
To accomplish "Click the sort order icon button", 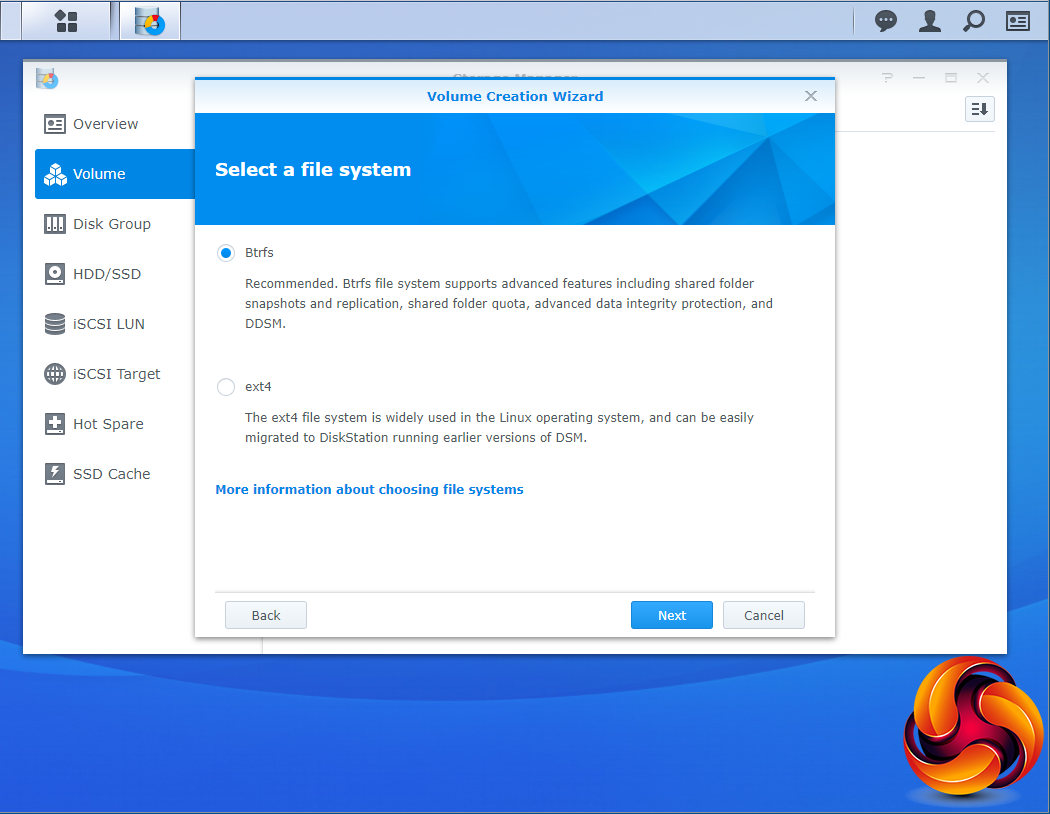I will (x=980, y=109).
